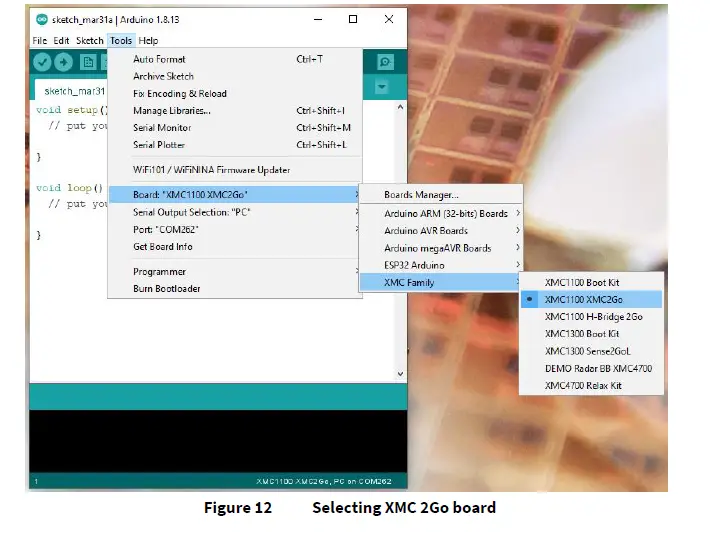Expand Arduino megaAVR Boards submenu

click(x=441, y=248)
